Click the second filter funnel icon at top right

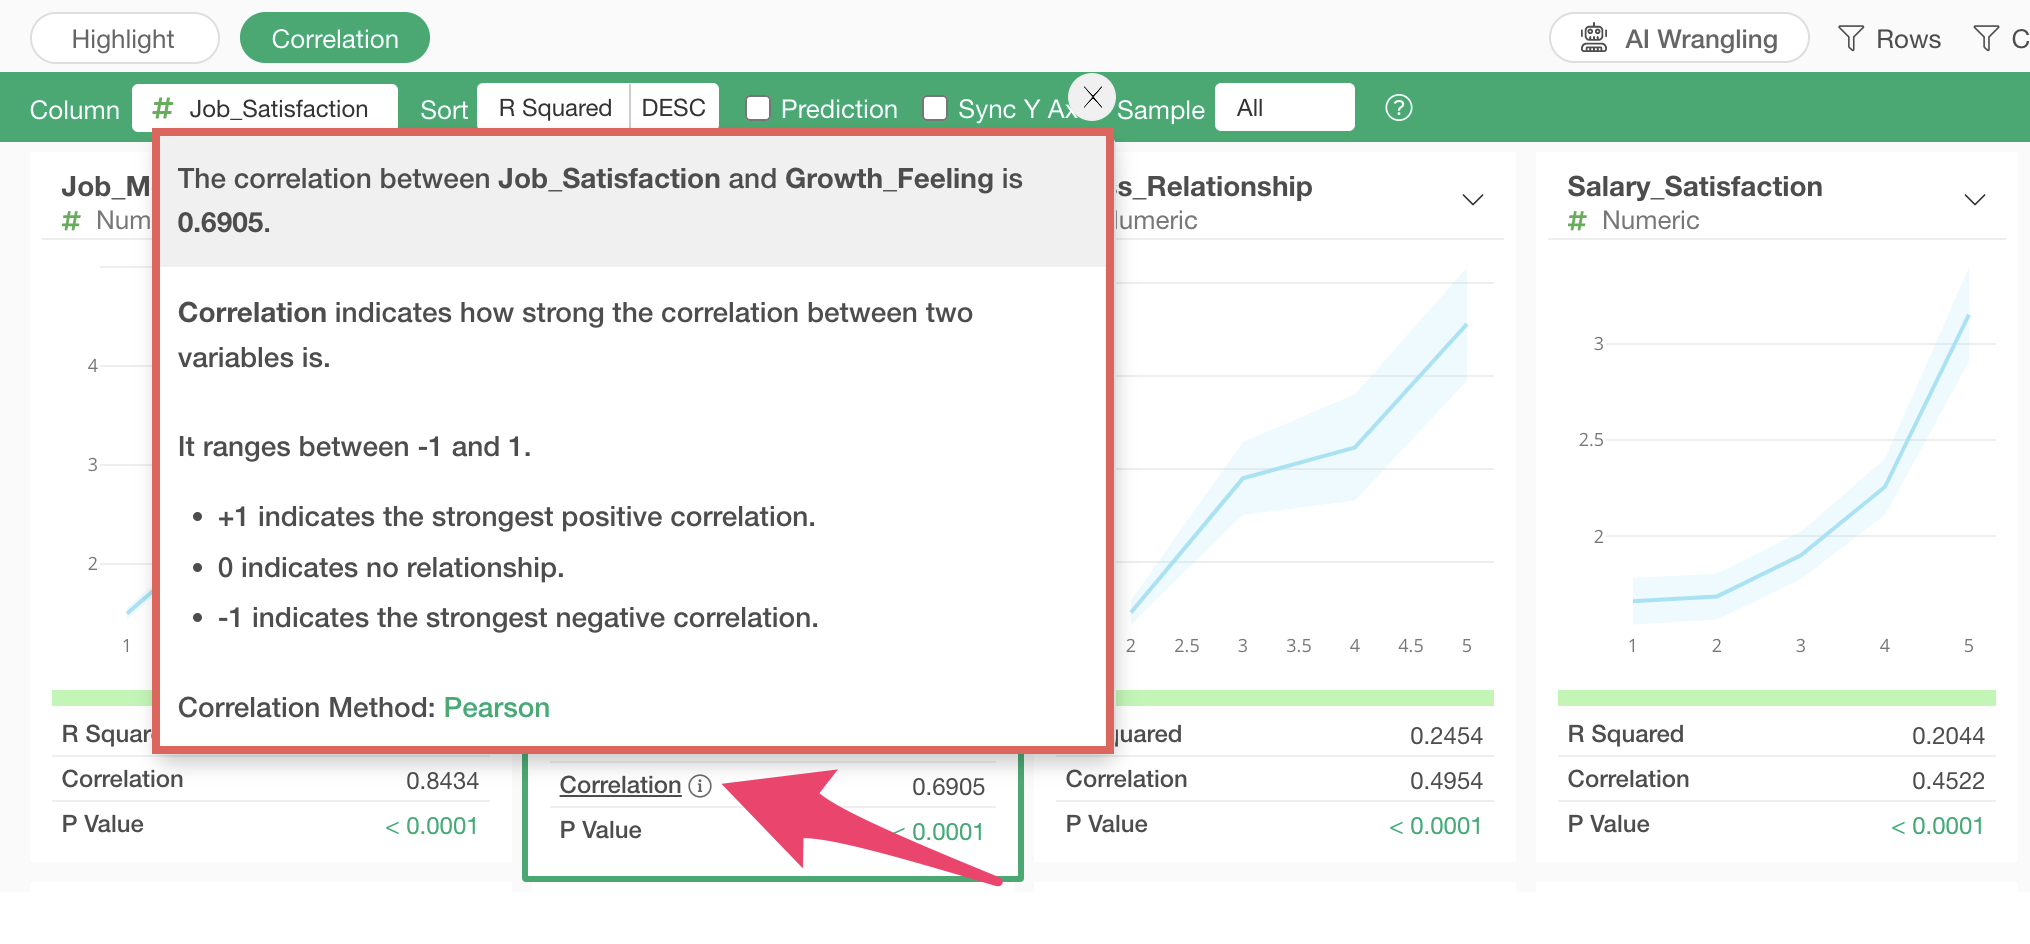pyautogui.click(x=1986, y=39)
